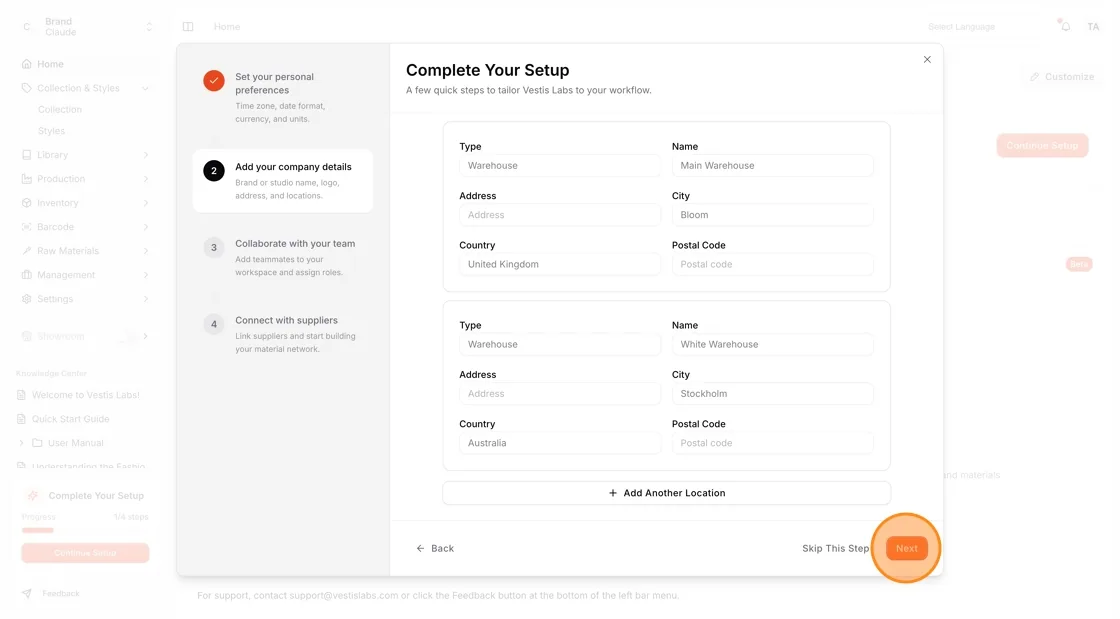Close the Complete Your Setup dialog
The width and height of the screenshot is (1120, 619).
pyautogui.click(x=927, y=59)
